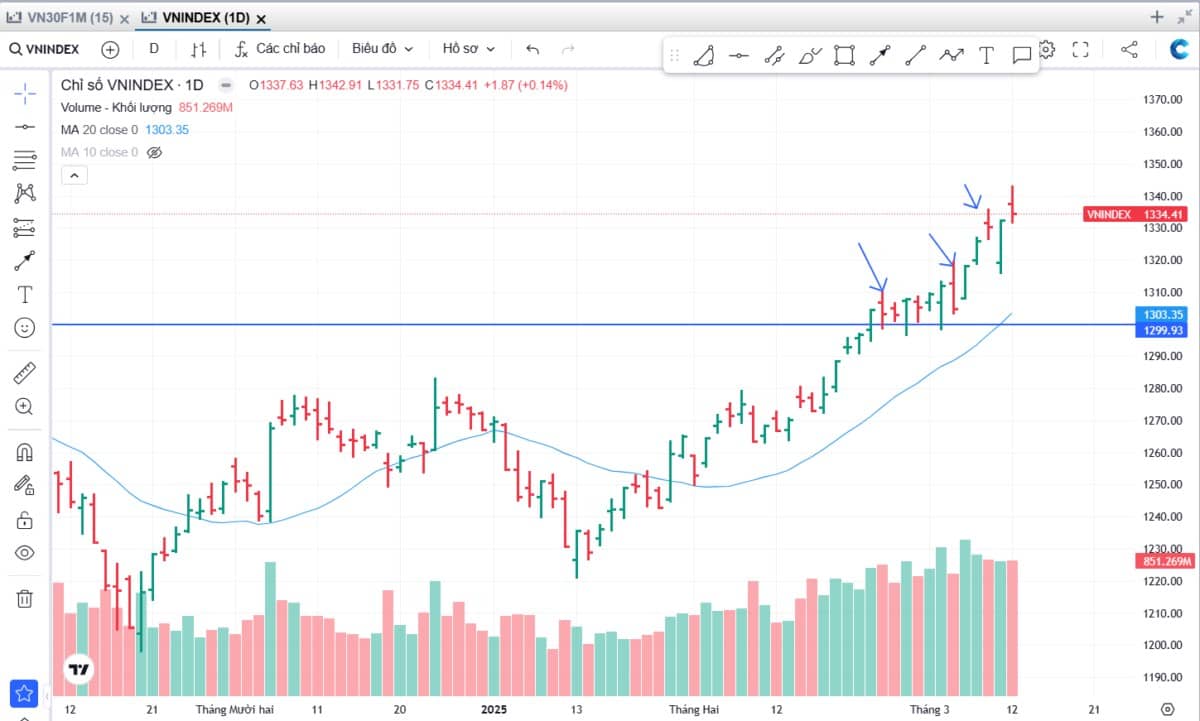
Task: Toggle stay in drawing mode
Action: click(25, 486)
